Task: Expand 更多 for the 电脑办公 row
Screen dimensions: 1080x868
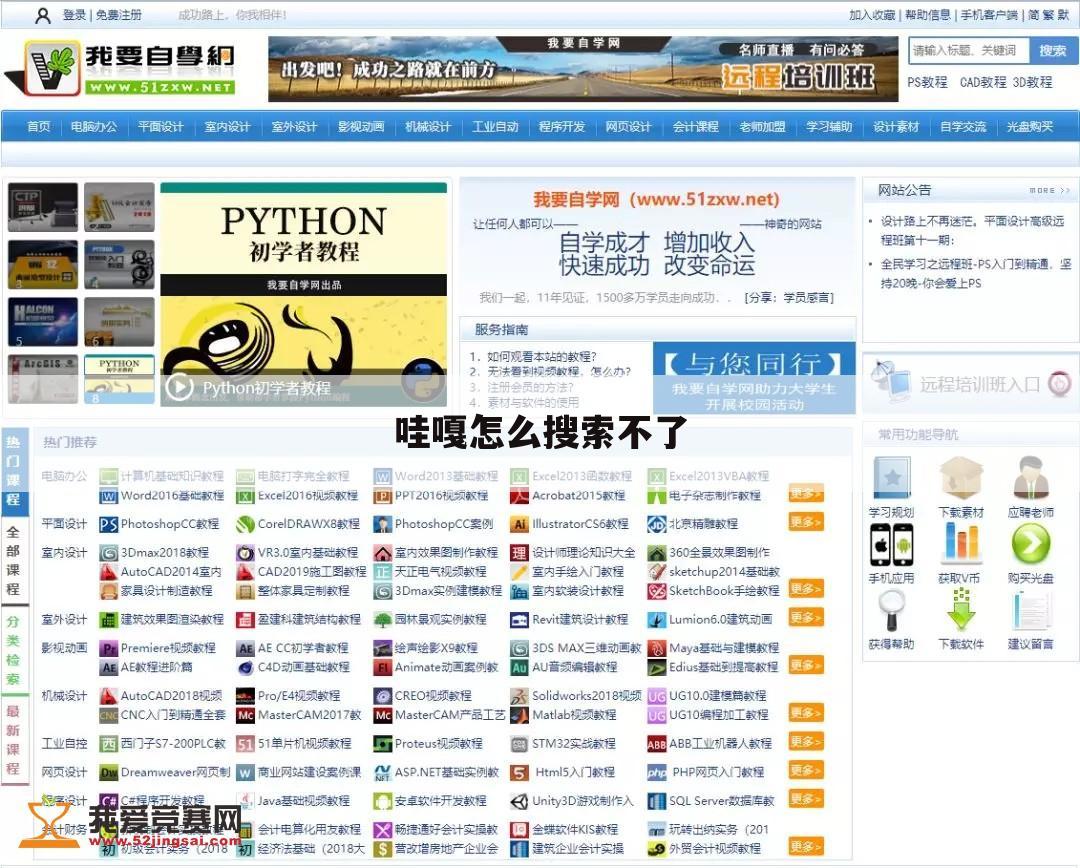Action: click(806, 494)
